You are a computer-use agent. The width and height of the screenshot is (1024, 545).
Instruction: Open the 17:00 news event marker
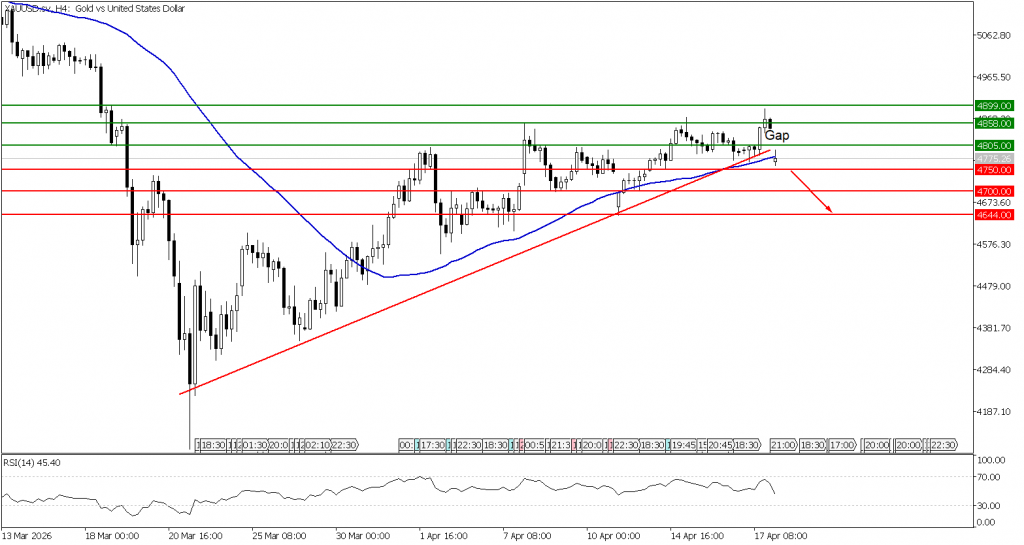843,444
